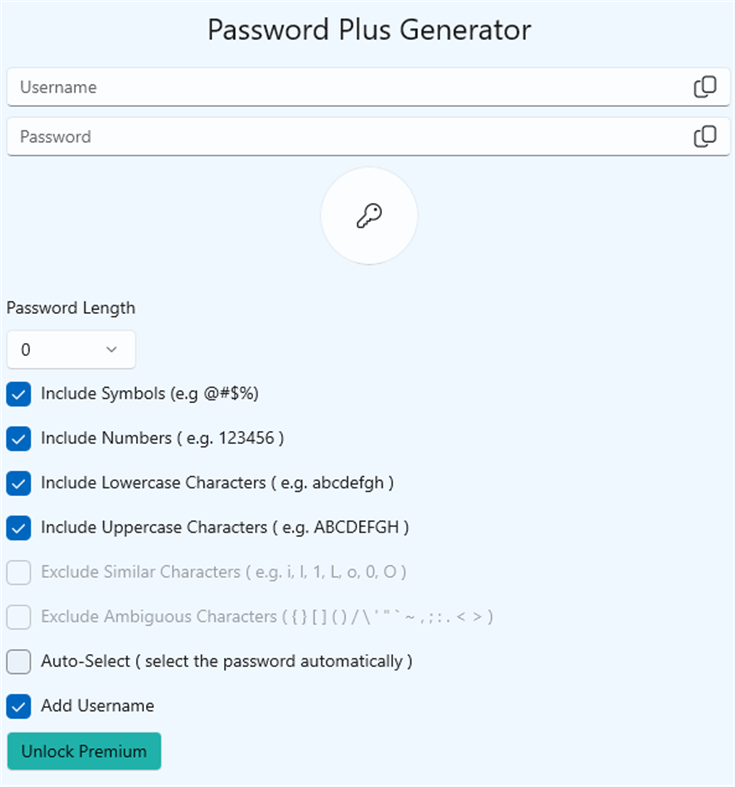Click the key icon to generate password
Image resolution: width=735 pixels, height=787 pixels.
pos(369,216)
